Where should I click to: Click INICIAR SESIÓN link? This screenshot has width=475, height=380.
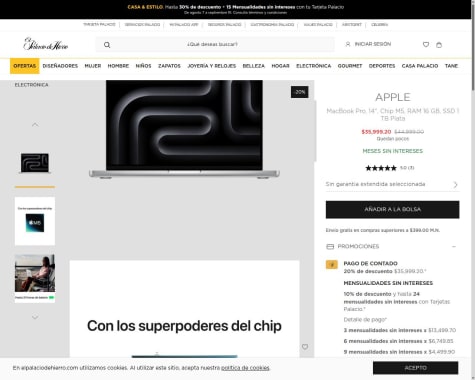pos(373,44)
